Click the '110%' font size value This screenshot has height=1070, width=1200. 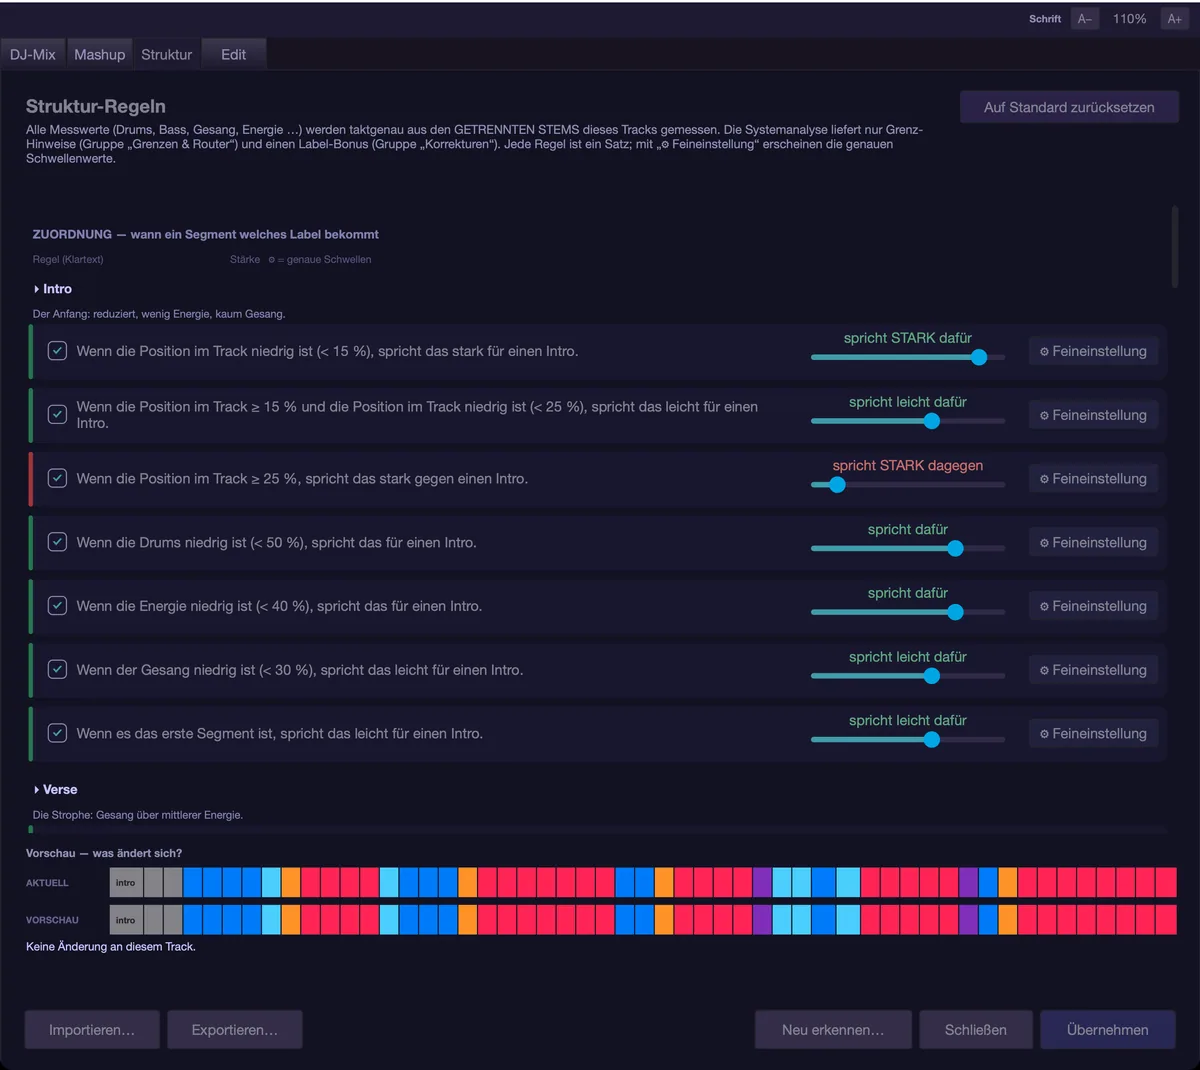click(1130, 19)
